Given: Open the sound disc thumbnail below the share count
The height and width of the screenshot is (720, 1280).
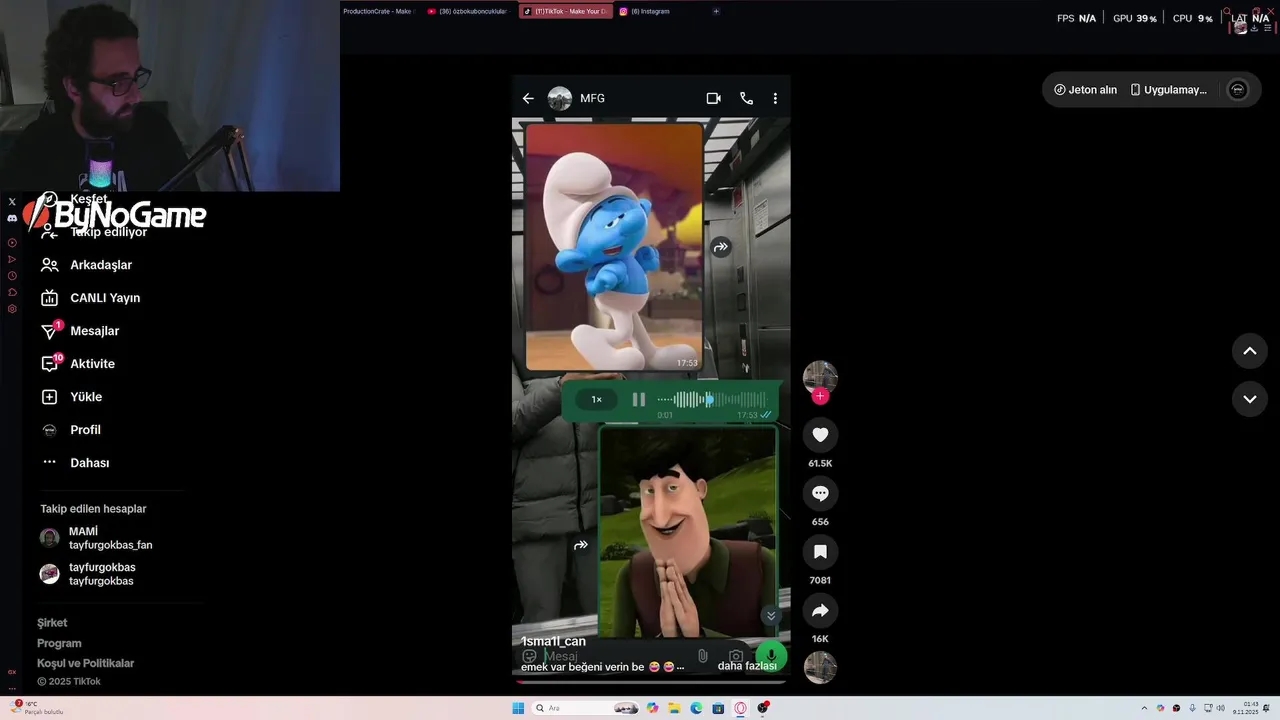Looking at the screenshot, I should tap(820, 667).
